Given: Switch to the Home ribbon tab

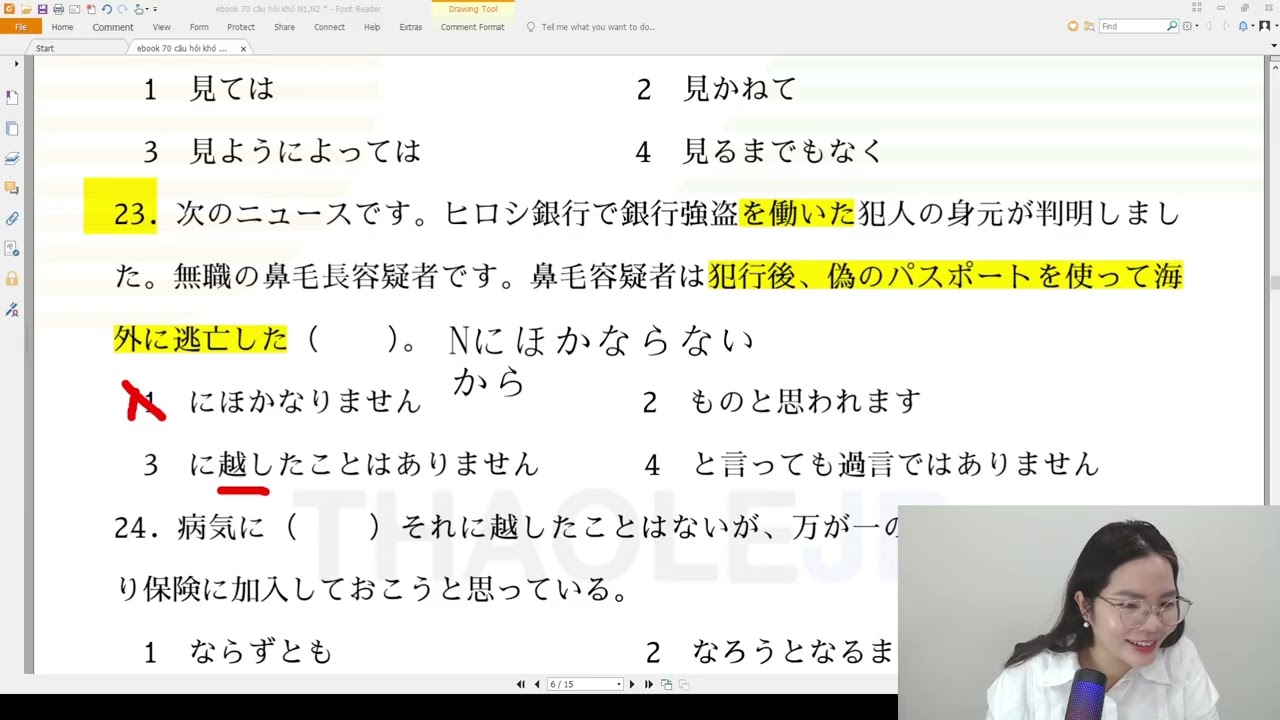Looking at the screenshot, I should coord(62,27).
